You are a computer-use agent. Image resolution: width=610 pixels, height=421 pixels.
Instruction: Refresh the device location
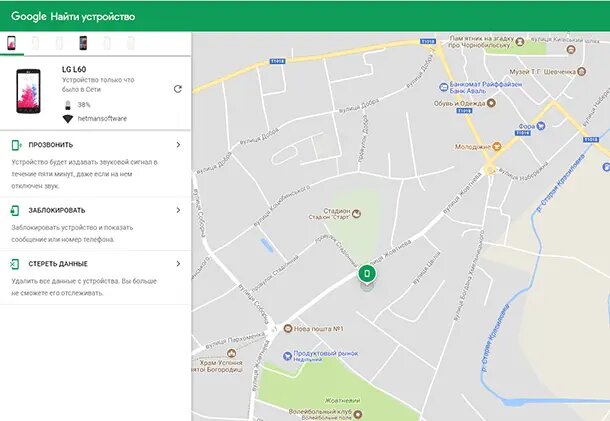click(x=178, y=89)
